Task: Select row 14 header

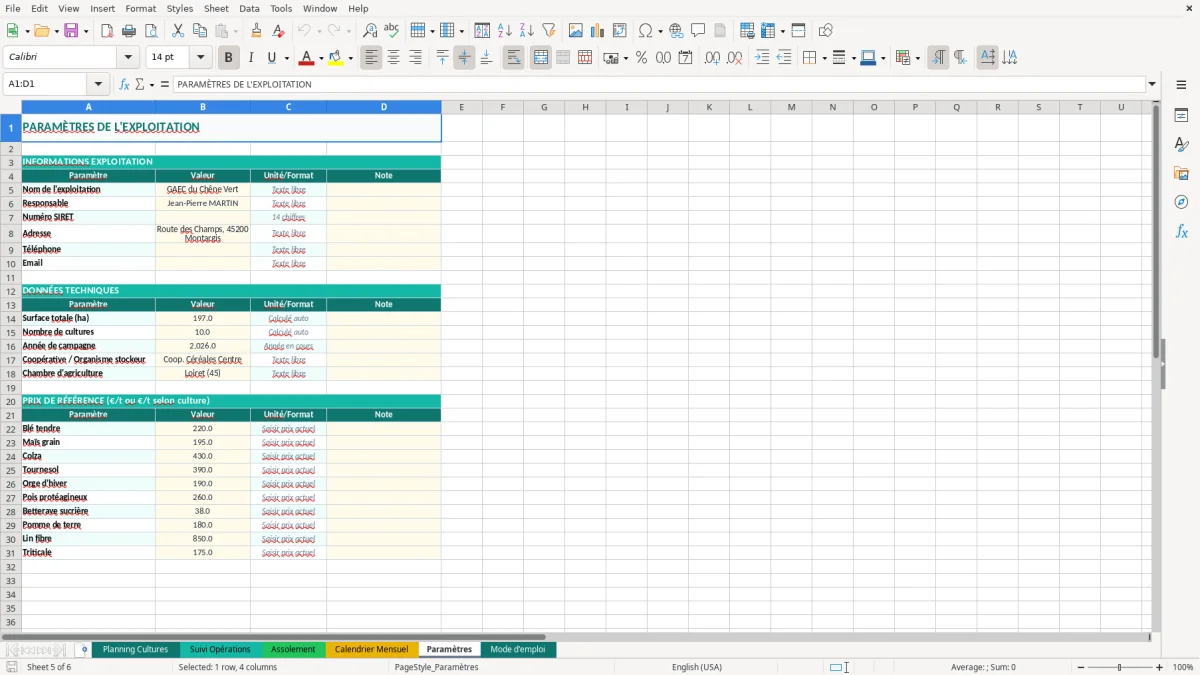Action: (x=11, y=318)
